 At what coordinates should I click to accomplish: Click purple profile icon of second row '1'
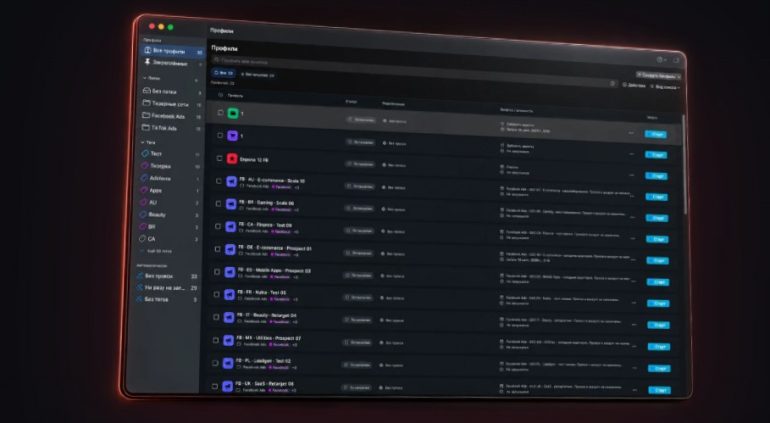232,136
